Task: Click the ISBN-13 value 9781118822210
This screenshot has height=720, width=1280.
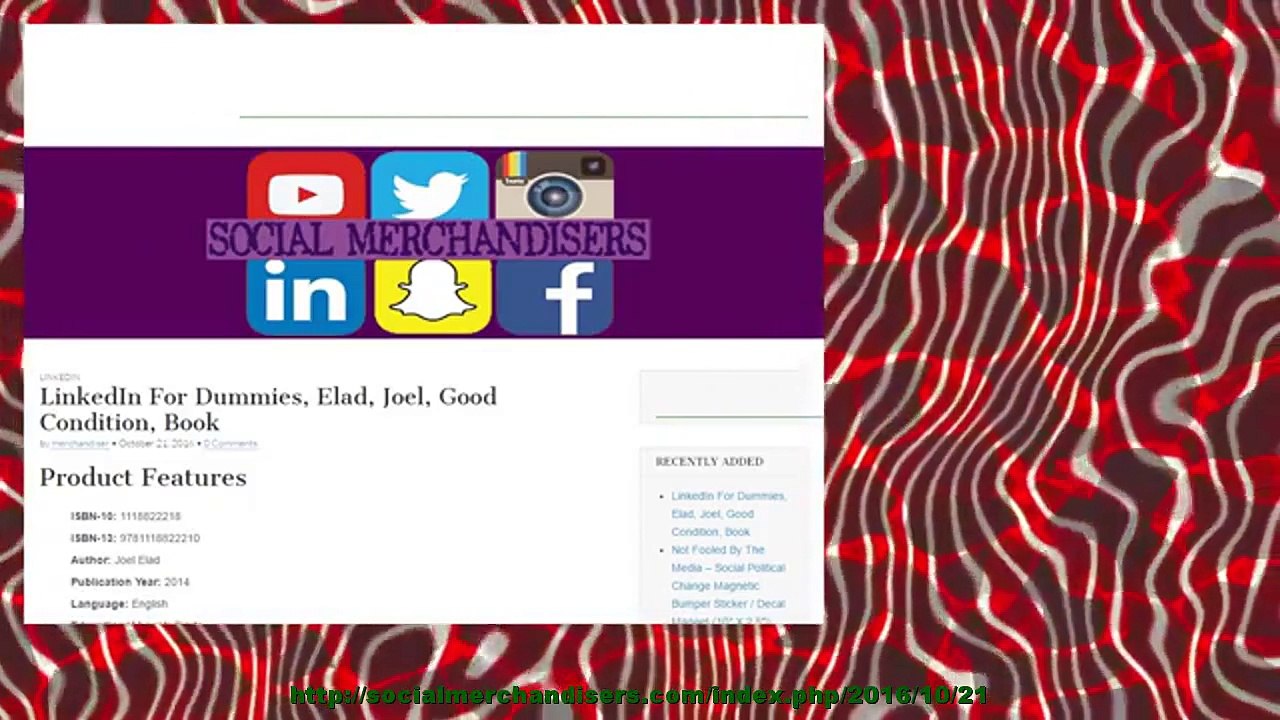Action: (159, 538)
